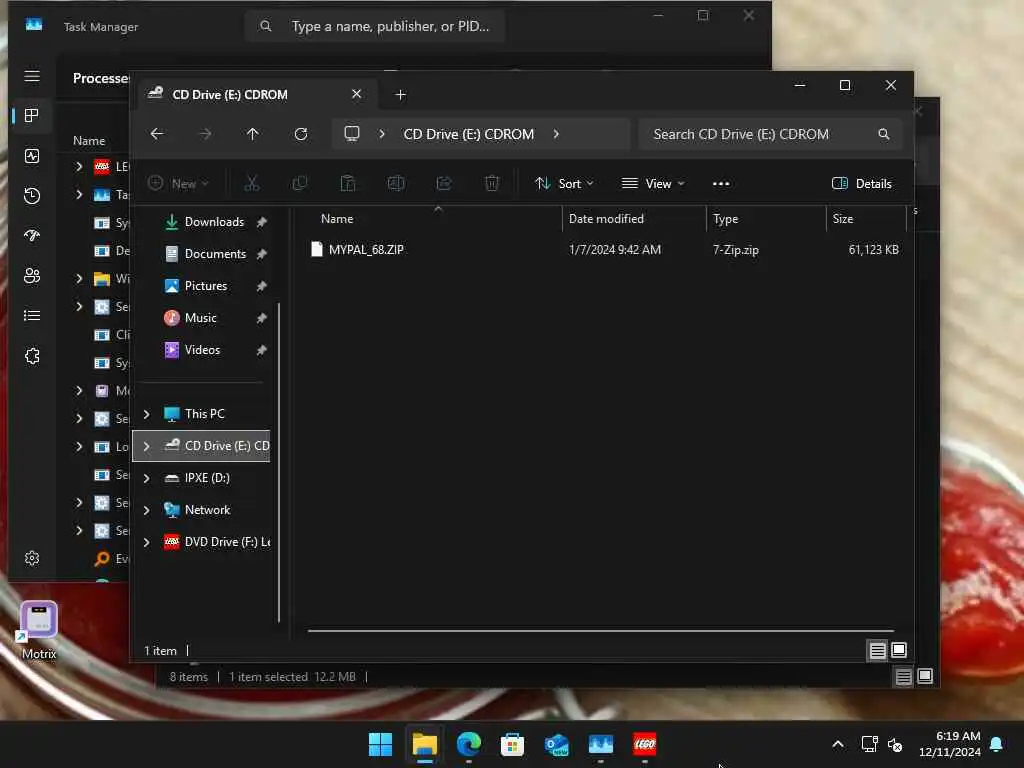Toggle the Details pane button
The height and width of the screenshot is (768, 1024).
861,184
